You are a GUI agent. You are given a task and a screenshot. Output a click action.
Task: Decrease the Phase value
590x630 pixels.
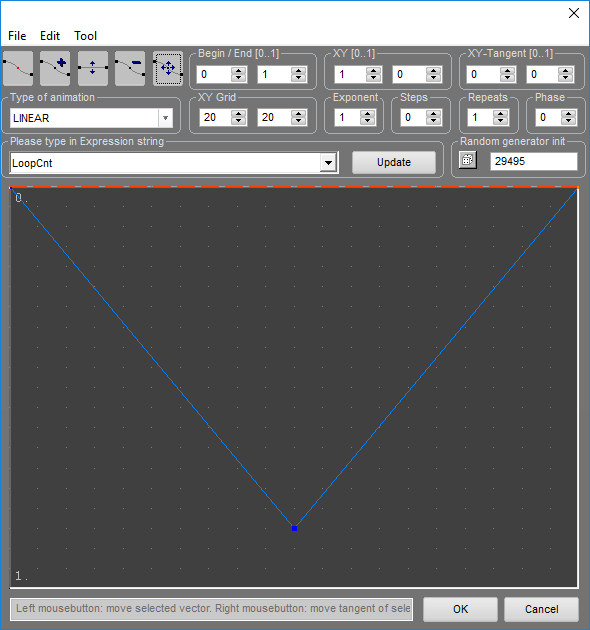point(568,121)
